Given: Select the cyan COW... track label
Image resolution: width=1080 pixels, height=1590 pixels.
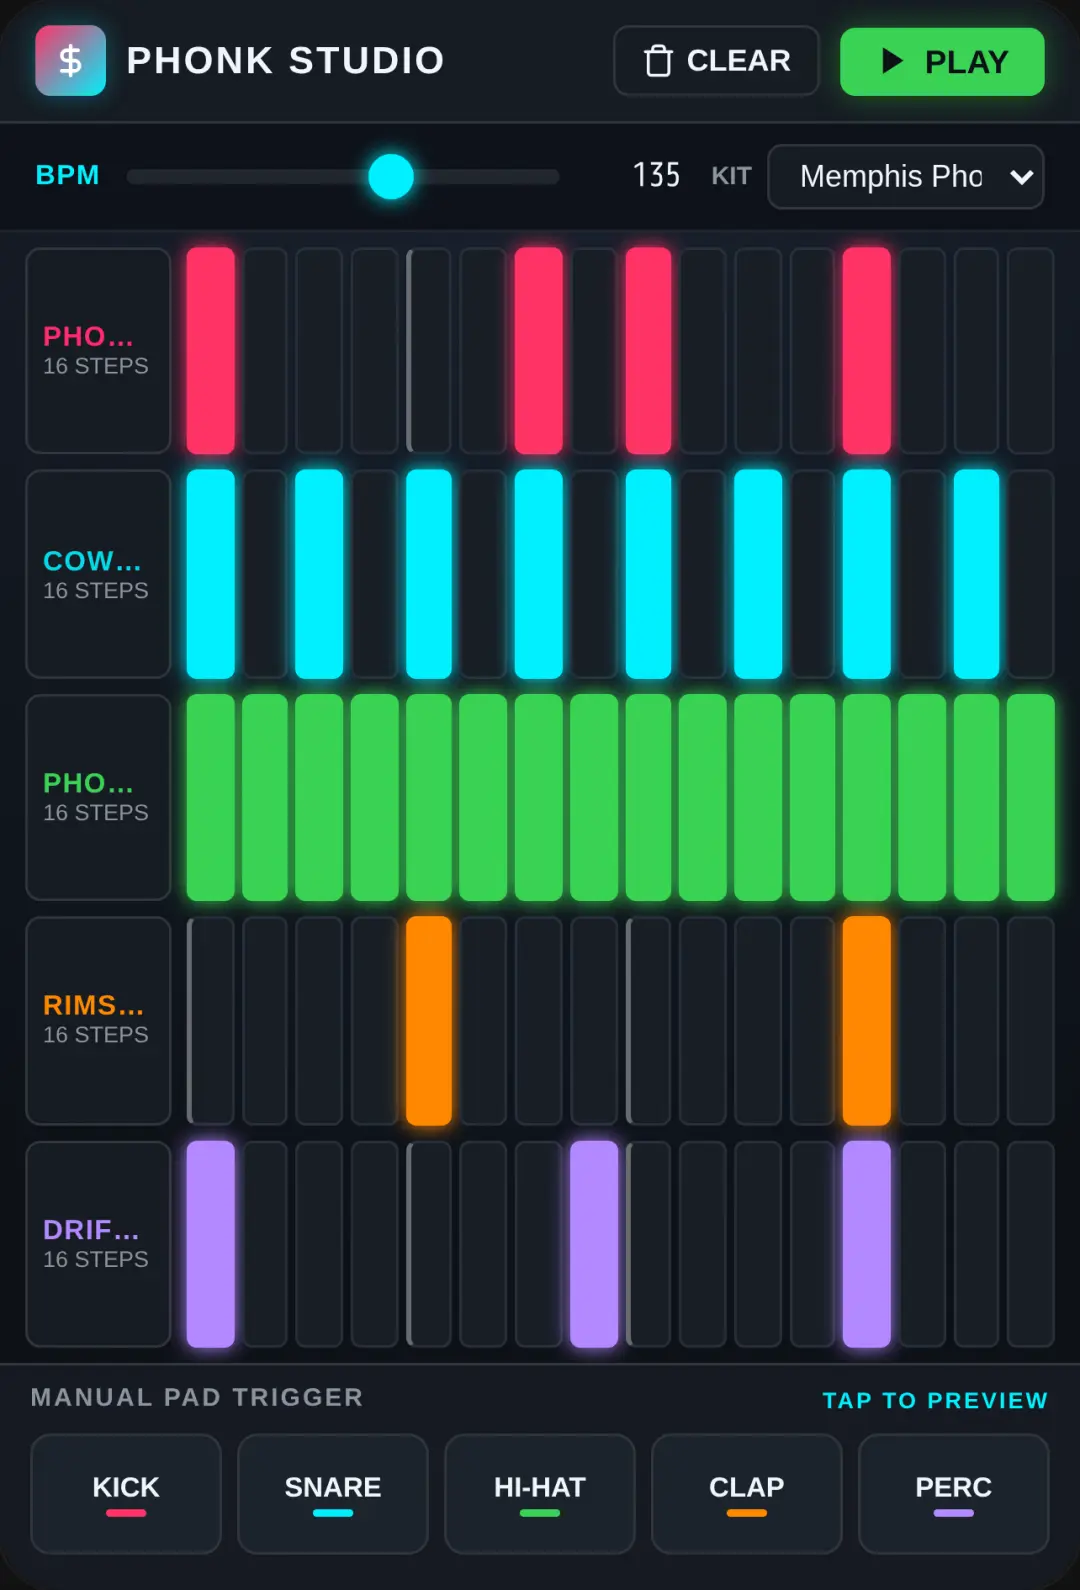Looking at the screenshot, I should [98, 574].
